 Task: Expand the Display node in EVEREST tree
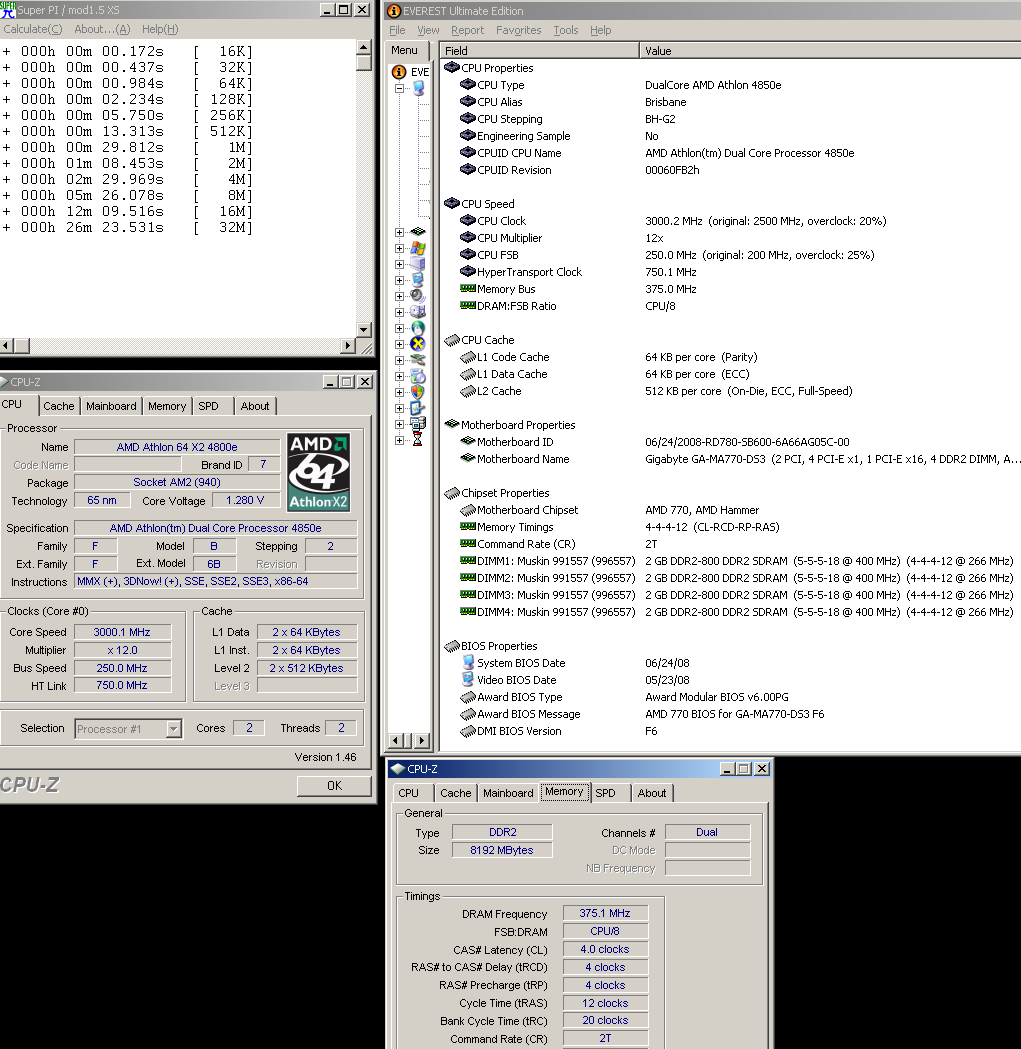pos(399,280)
